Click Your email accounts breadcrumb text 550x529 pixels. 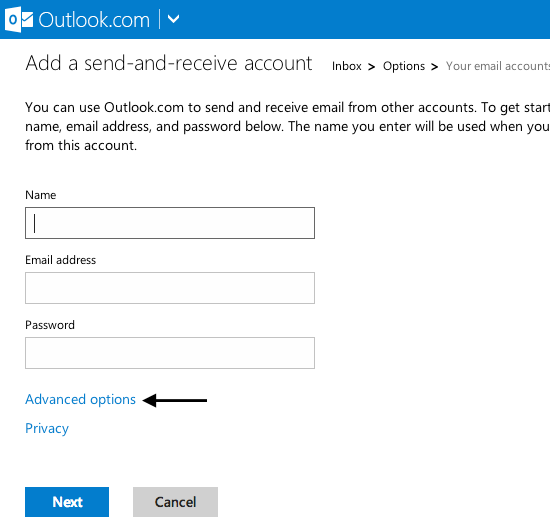(498, 66)
